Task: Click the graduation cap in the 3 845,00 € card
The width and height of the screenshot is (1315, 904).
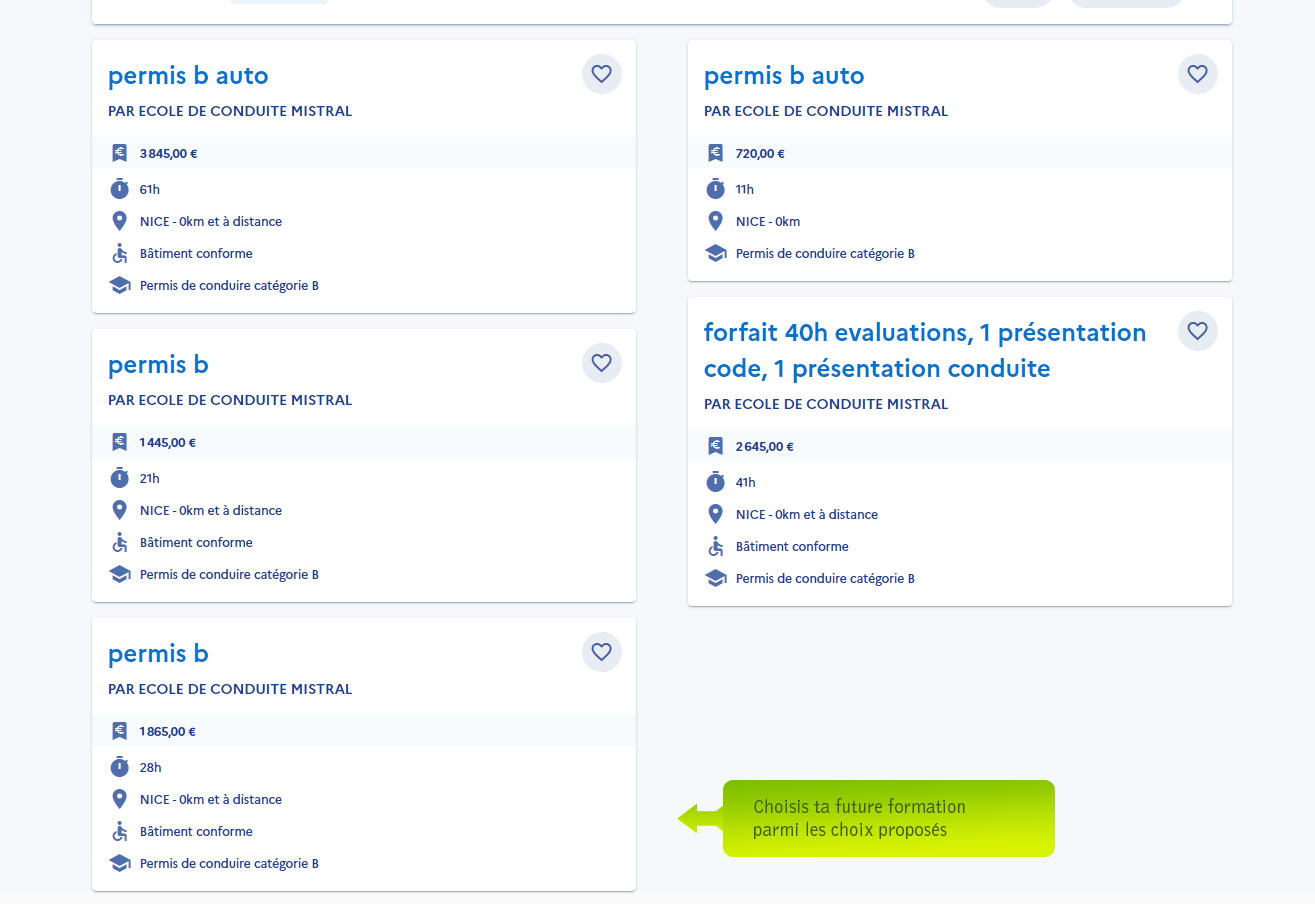Action: pos(120,285)
